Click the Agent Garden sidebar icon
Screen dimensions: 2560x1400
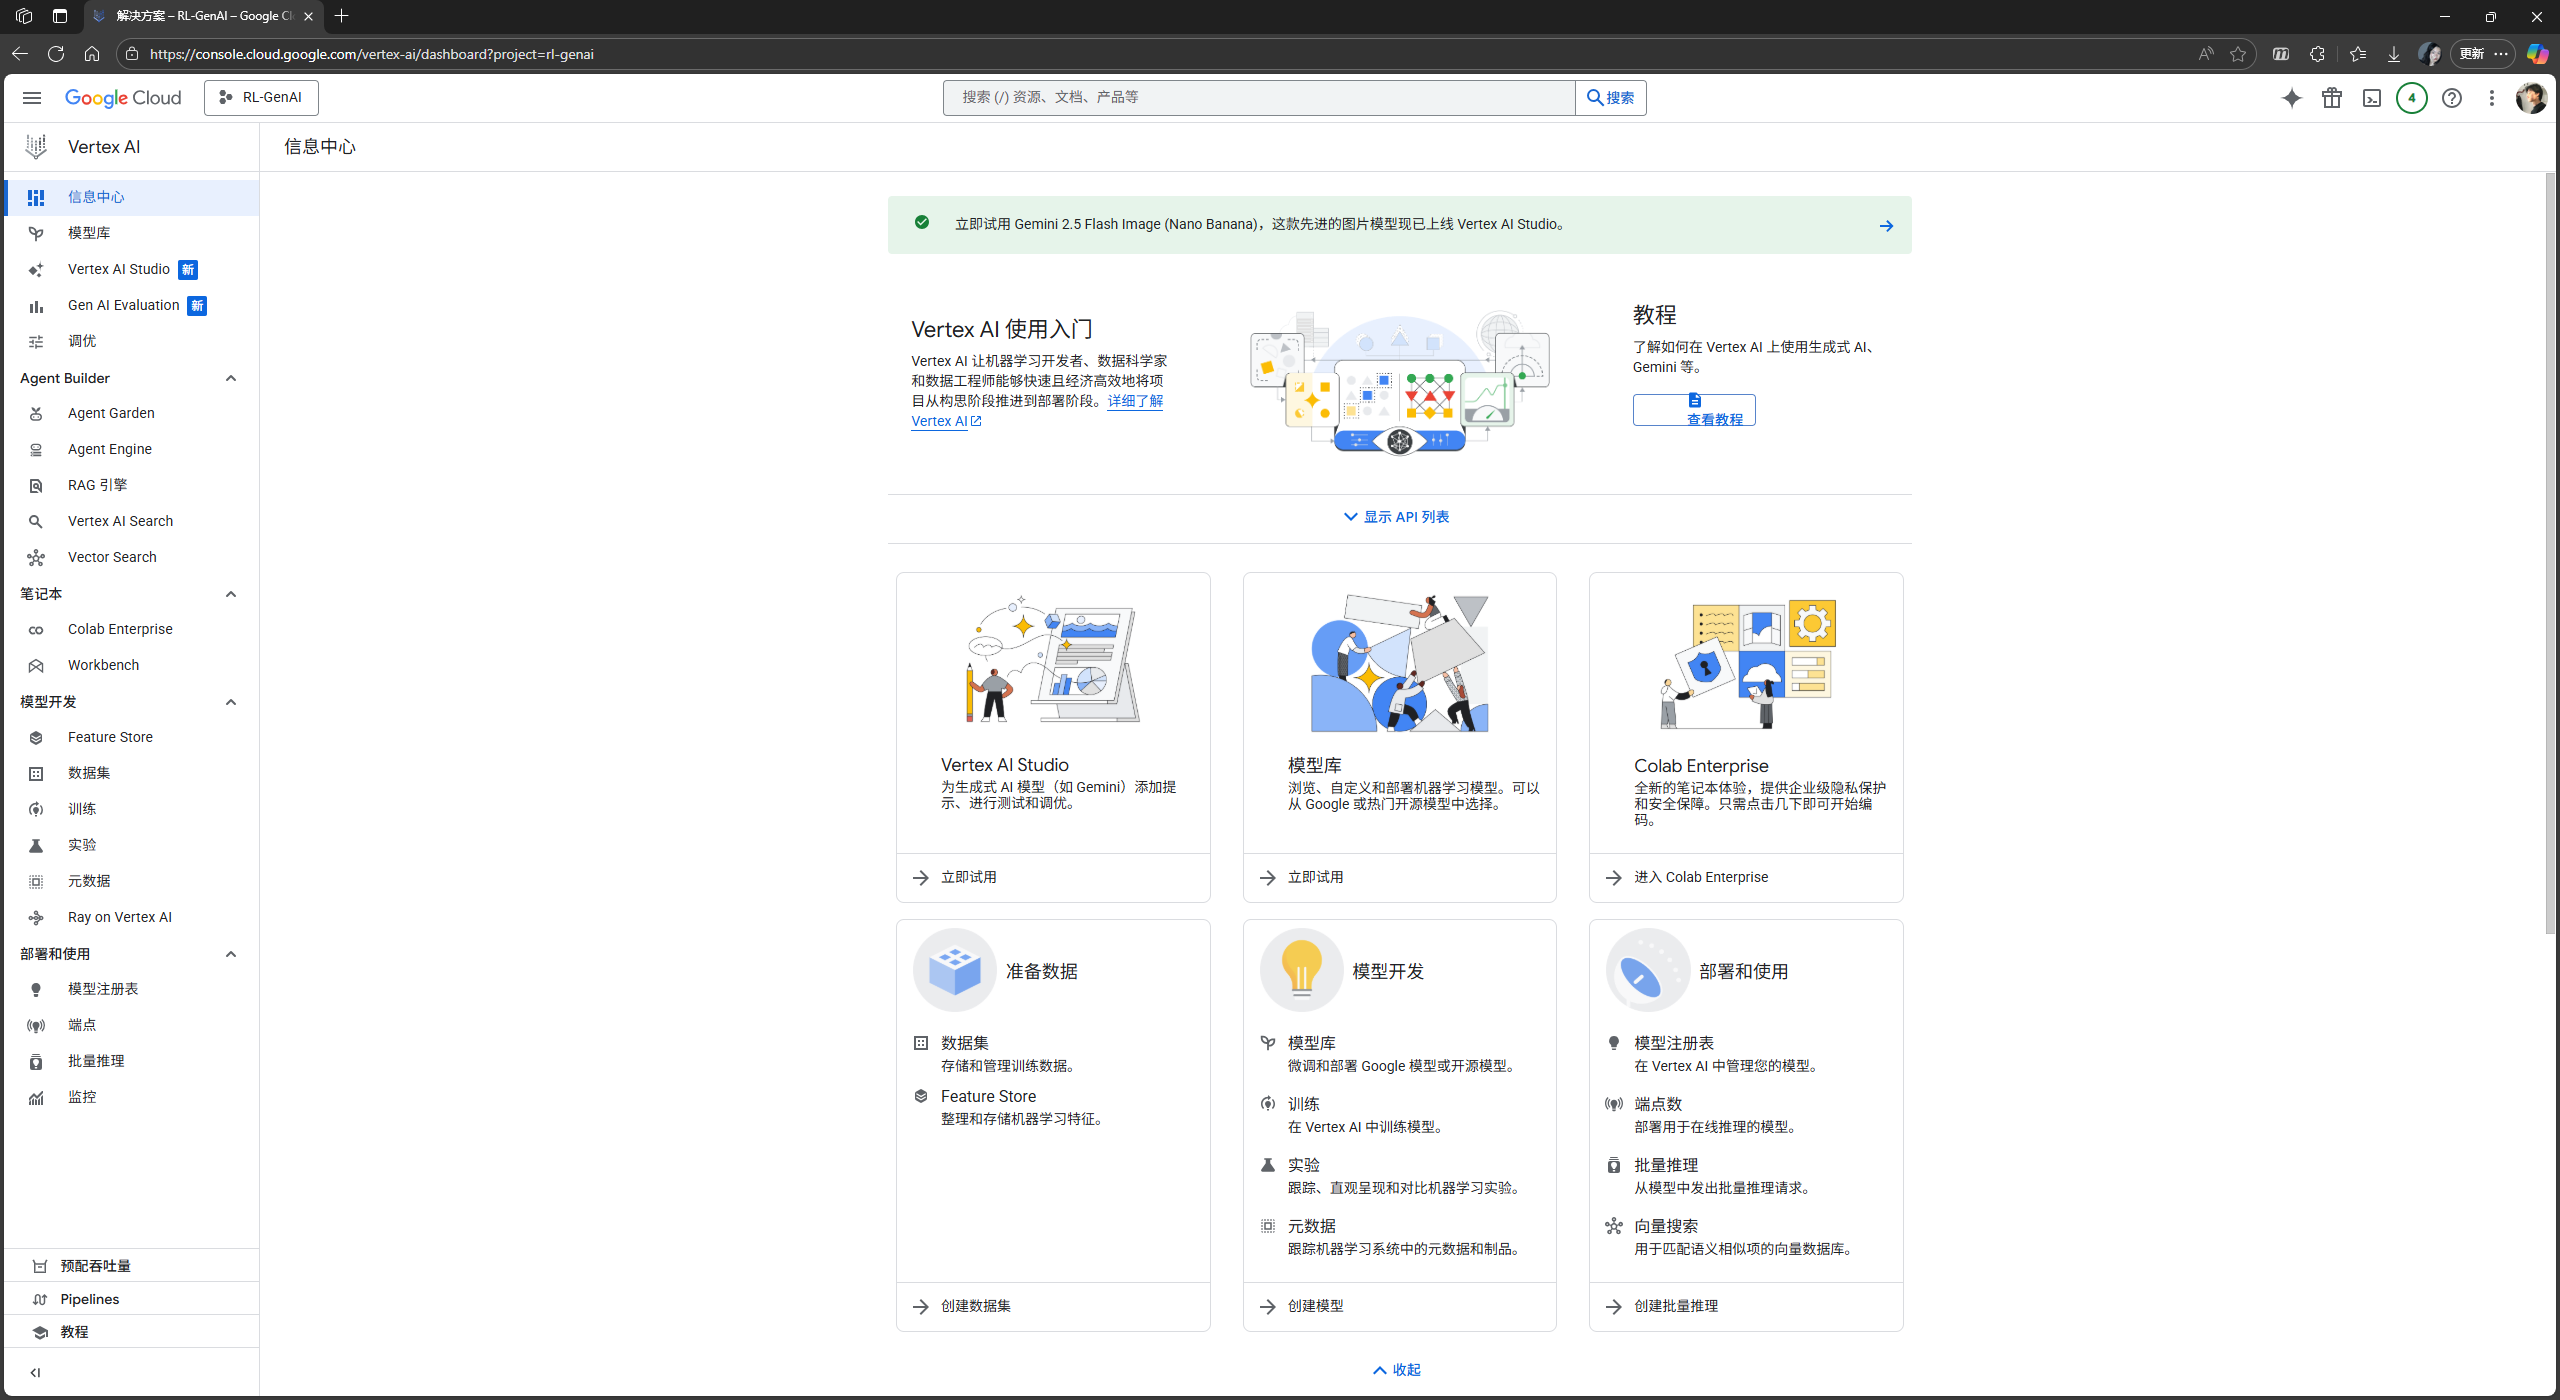click(36, 413)
